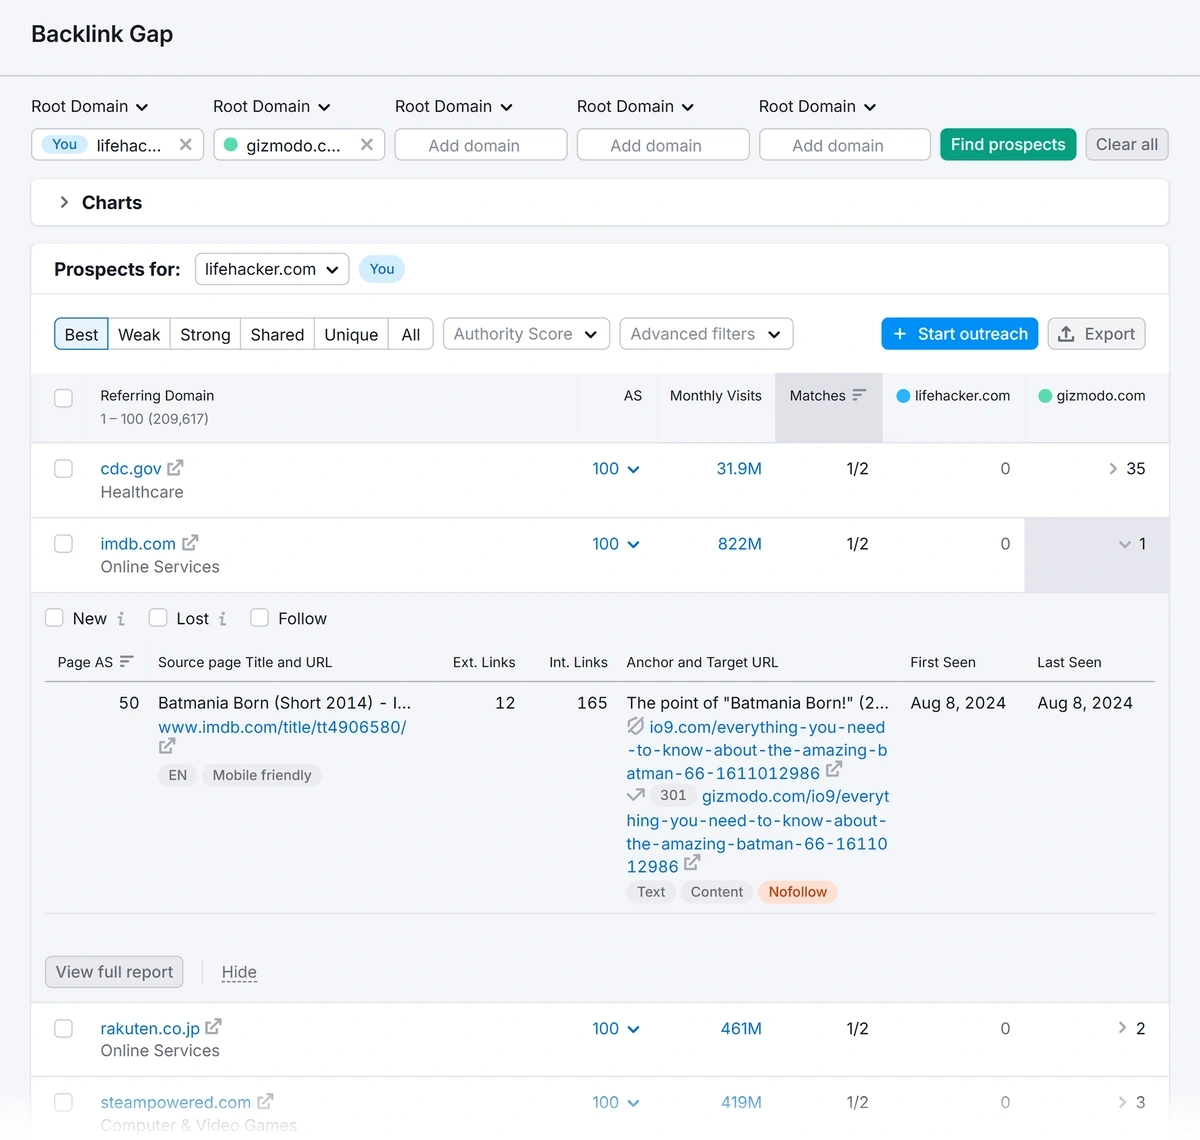Open external icon under imdb source URL
This screenshot has height=1140, width=1200.
point(167,746)
